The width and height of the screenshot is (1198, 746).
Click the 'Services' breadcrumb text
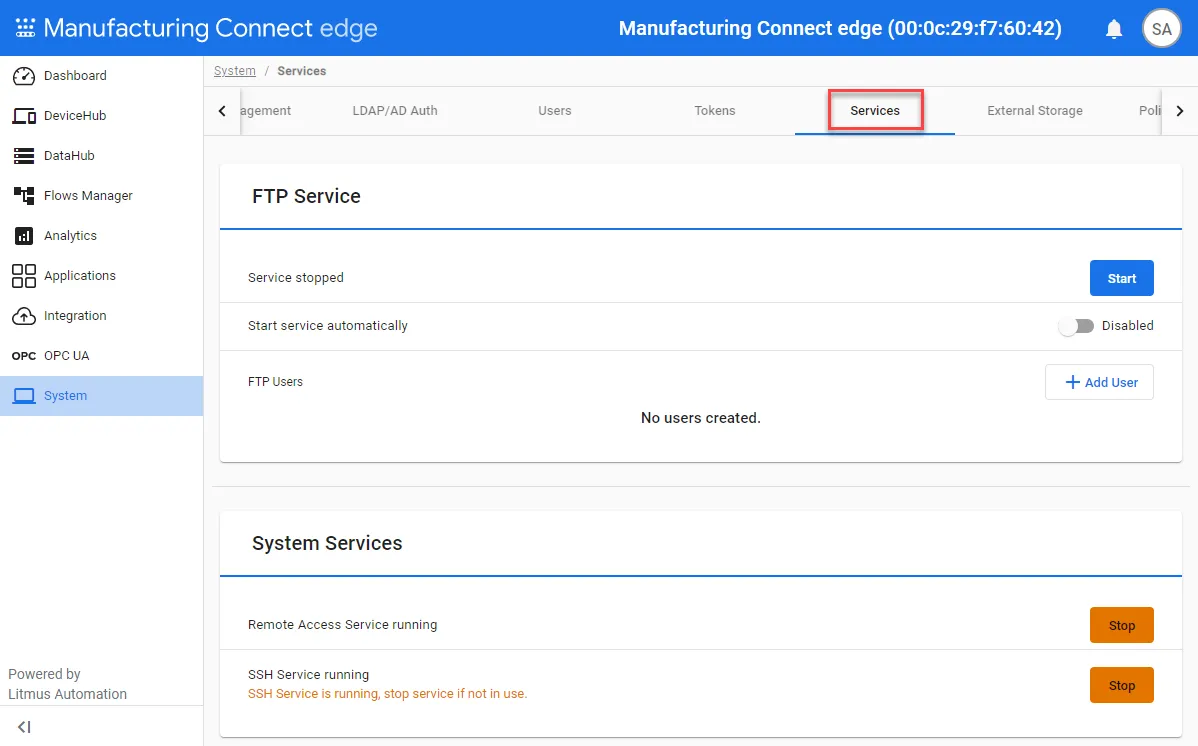[x=301, y=71]
